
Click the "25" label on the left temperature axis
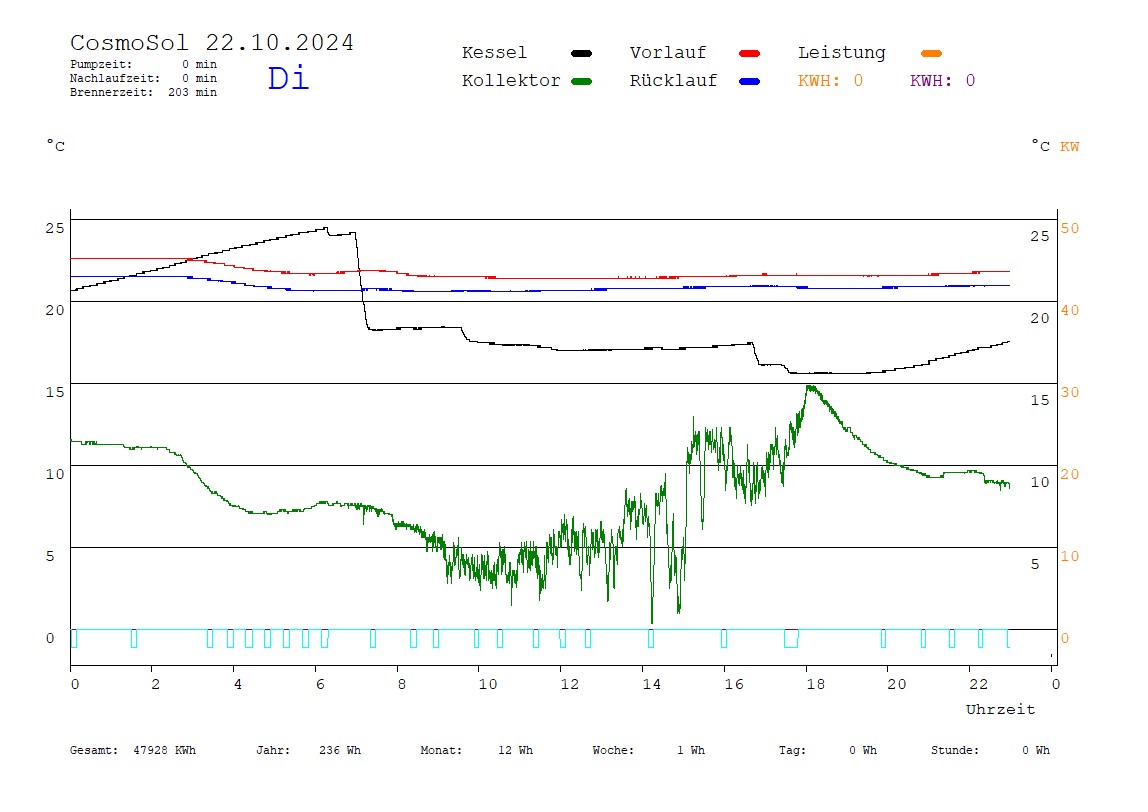55,228
